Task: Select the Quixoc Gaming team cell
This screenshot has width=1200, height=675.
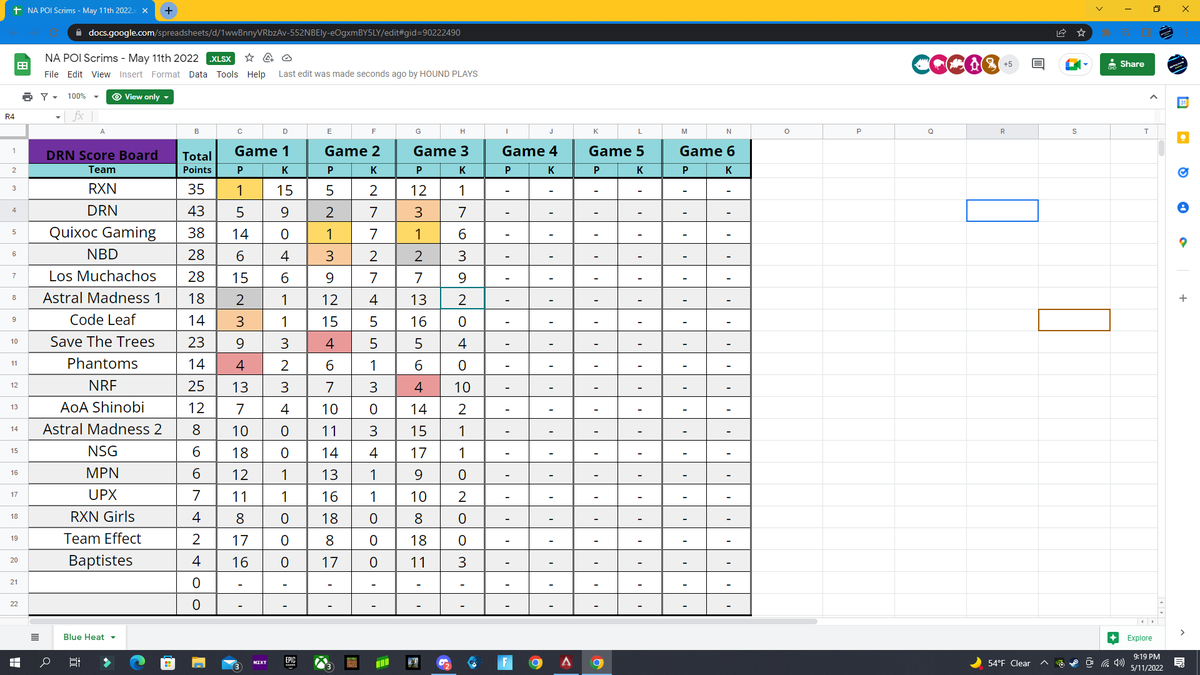Action: click(x=102, y=232)
